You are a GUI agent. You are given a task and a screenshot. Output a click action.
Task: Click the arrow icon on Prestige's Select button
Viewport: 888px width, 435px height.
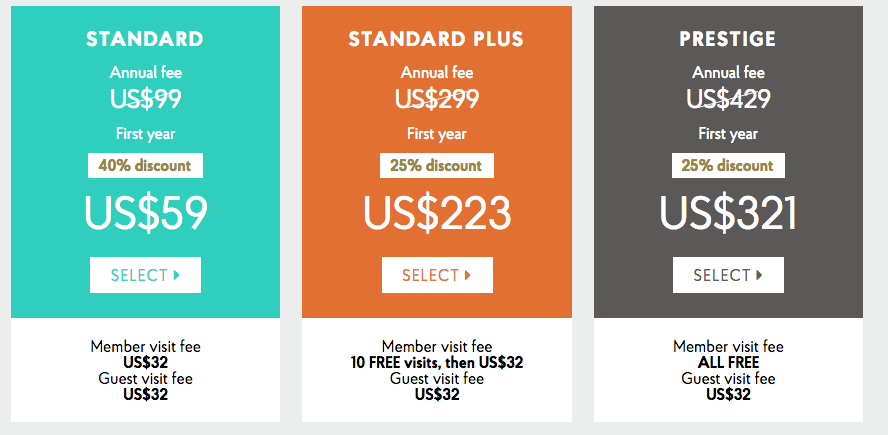coord(759,275)
